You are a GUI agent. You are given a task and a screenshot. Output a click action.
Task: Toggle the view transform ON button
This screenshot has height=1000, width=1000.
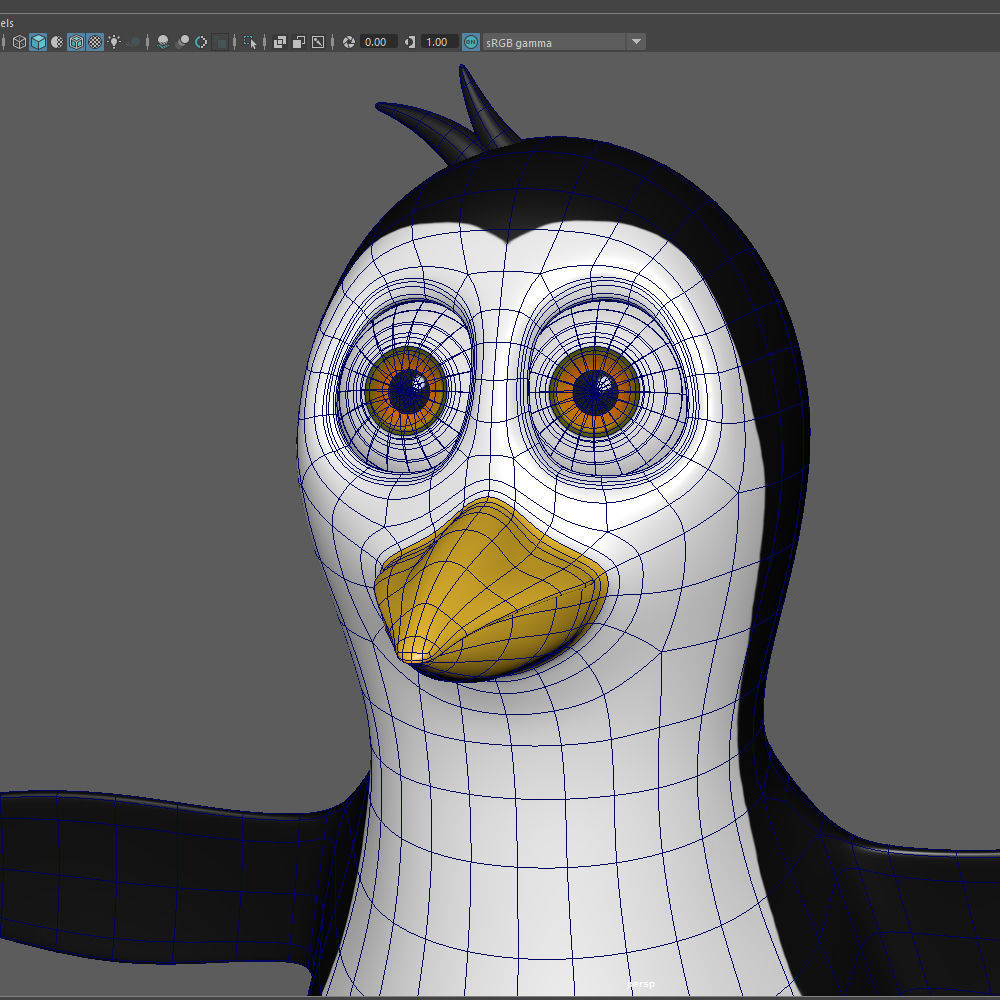(x=471, y=42)
